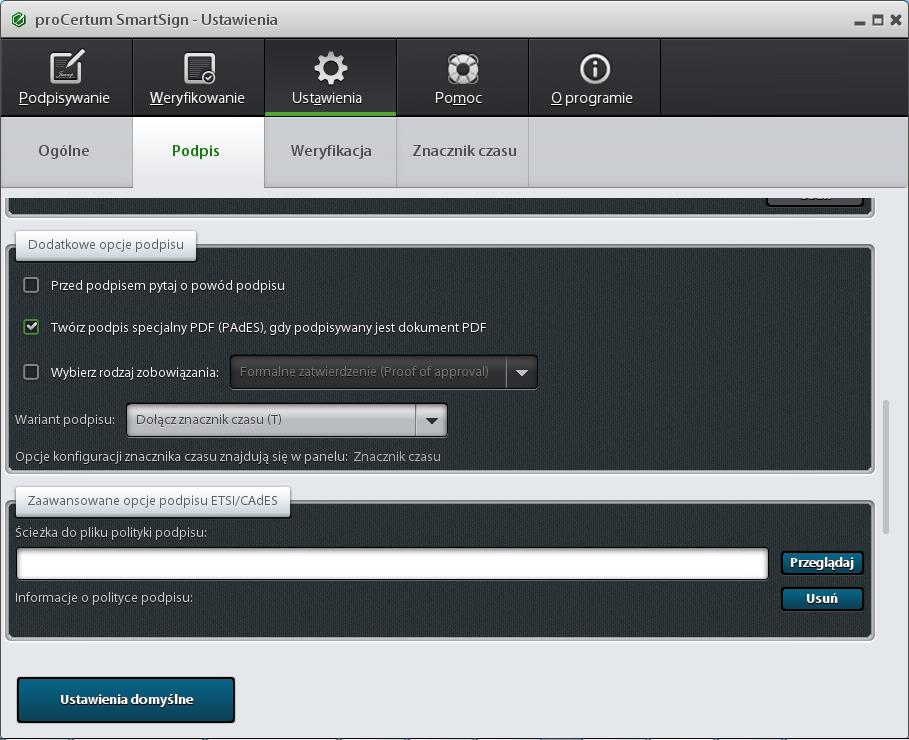Tick the Wybierz rodzaj zobowiązania checkbox
The width and height of the screenshot is (909, 740).
click(31, 372)
